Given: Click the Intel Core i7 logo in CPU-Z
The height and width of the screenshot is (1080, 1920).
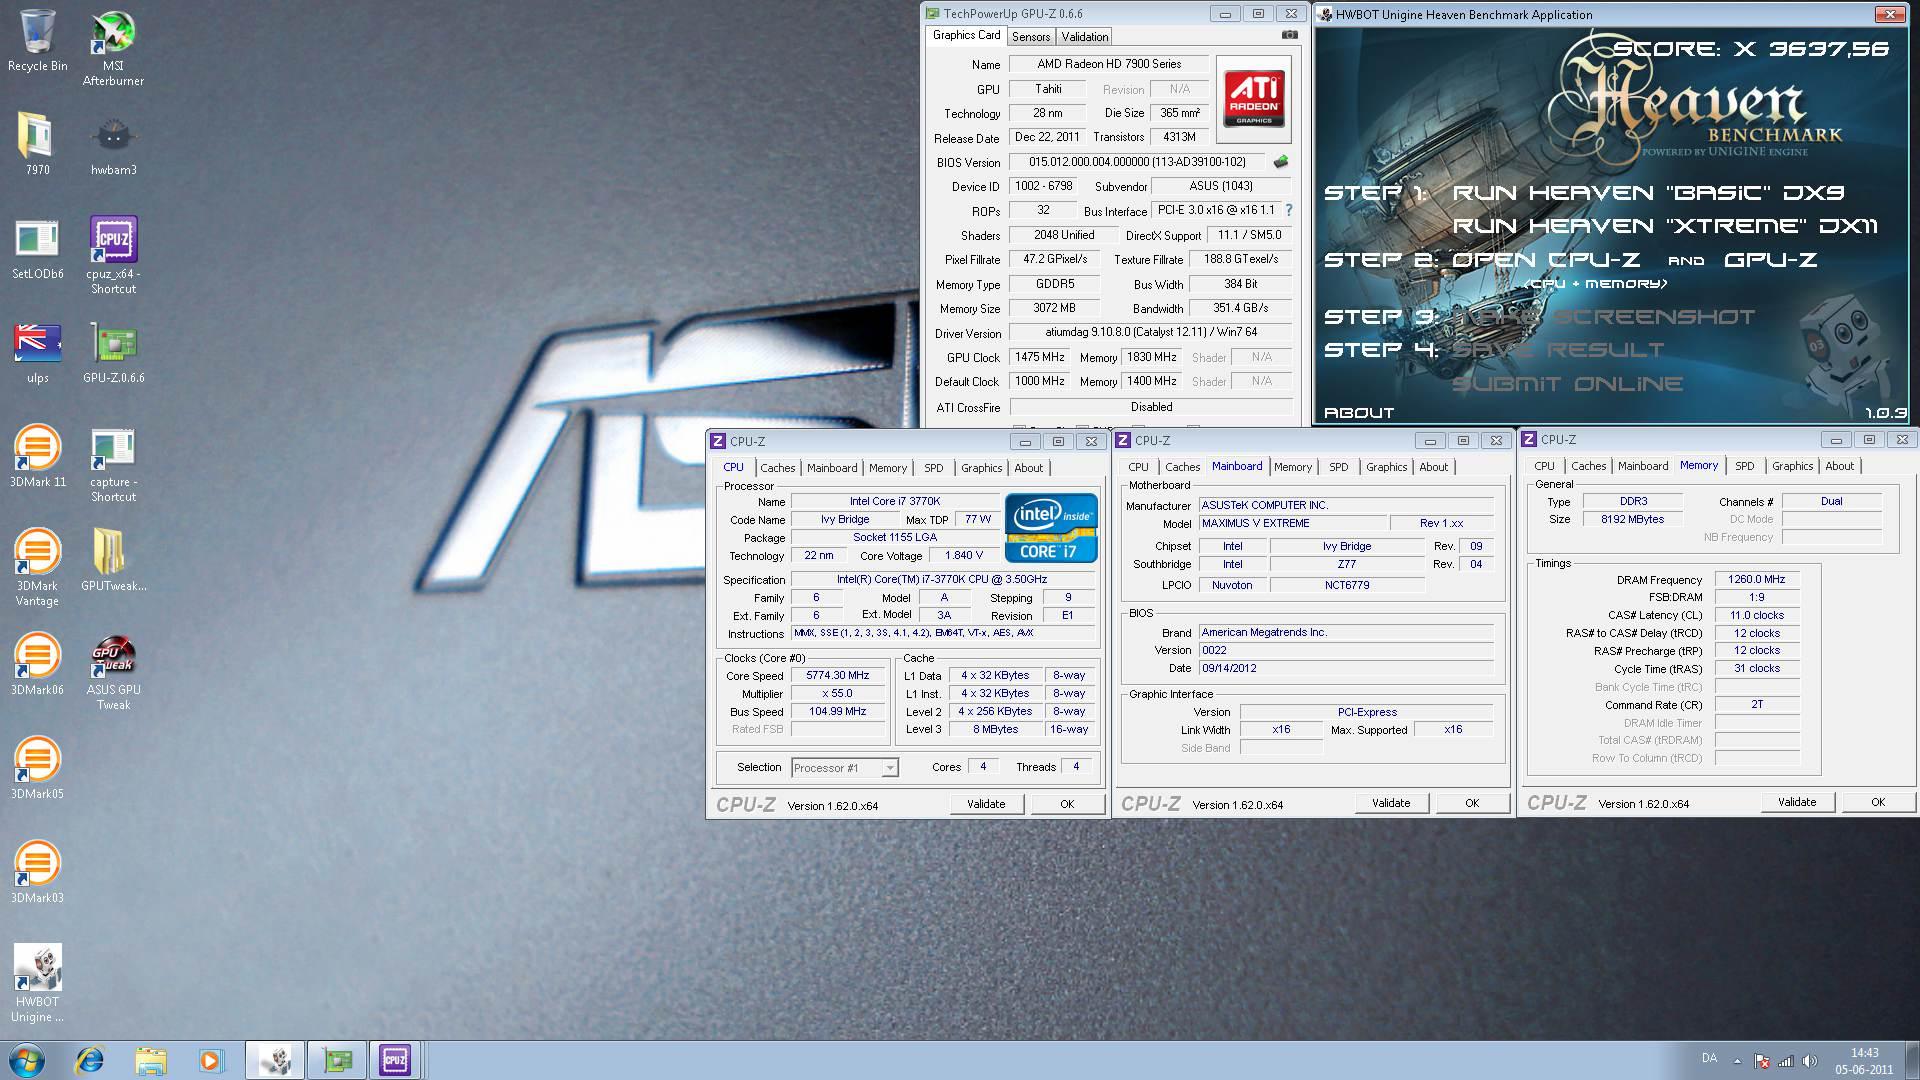Looking at the screenshot, I should click(1051, 528).
